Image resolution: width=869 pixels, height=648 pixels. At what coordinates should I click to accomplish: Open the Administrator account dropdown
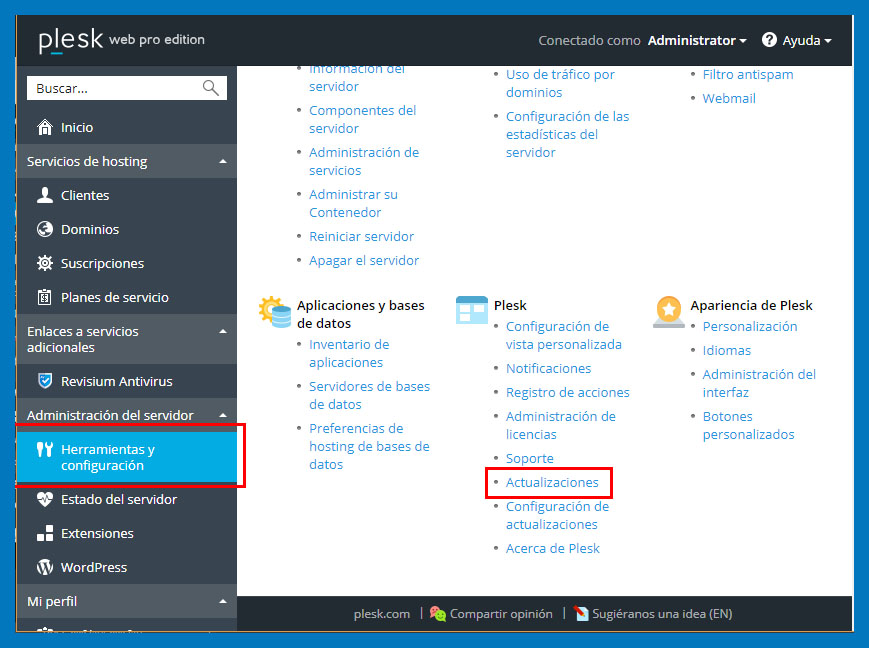pyautogui.click(x=697, y=40)
